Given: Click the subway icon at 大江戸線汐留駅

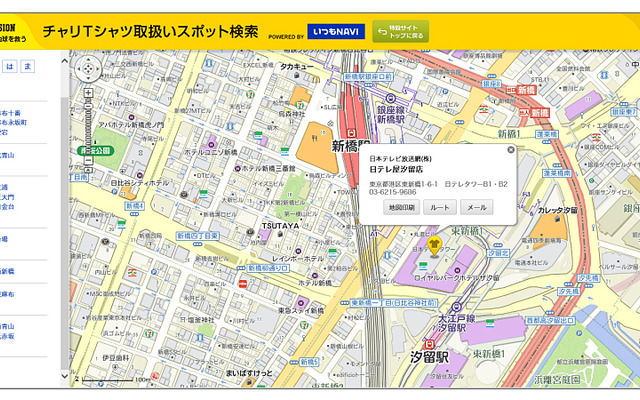Looking at the screenshot, I should tap(456, 307).
